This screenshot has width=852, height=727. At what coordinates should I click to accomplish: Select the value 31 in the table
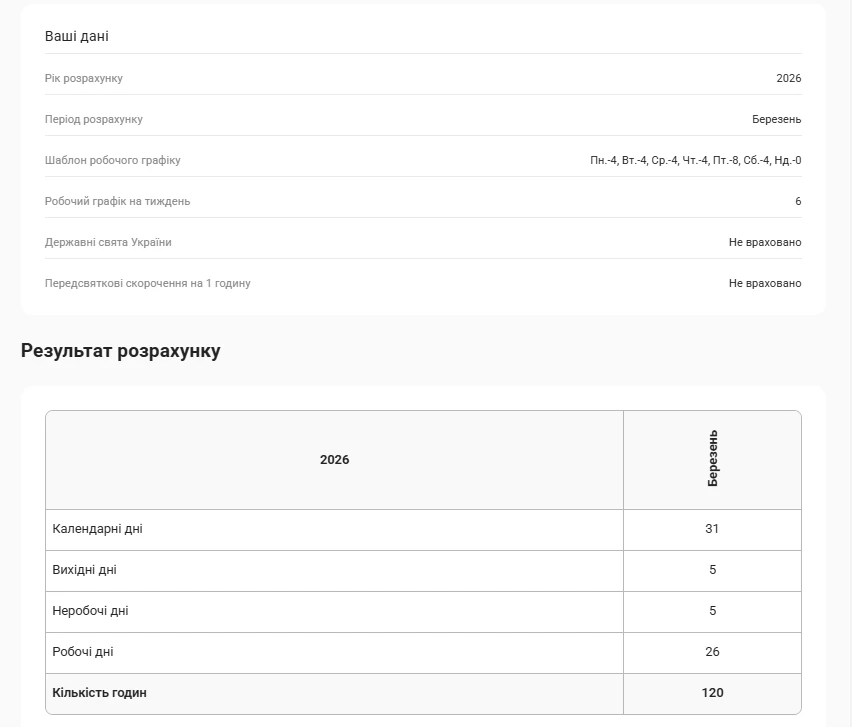click(712, 529)
